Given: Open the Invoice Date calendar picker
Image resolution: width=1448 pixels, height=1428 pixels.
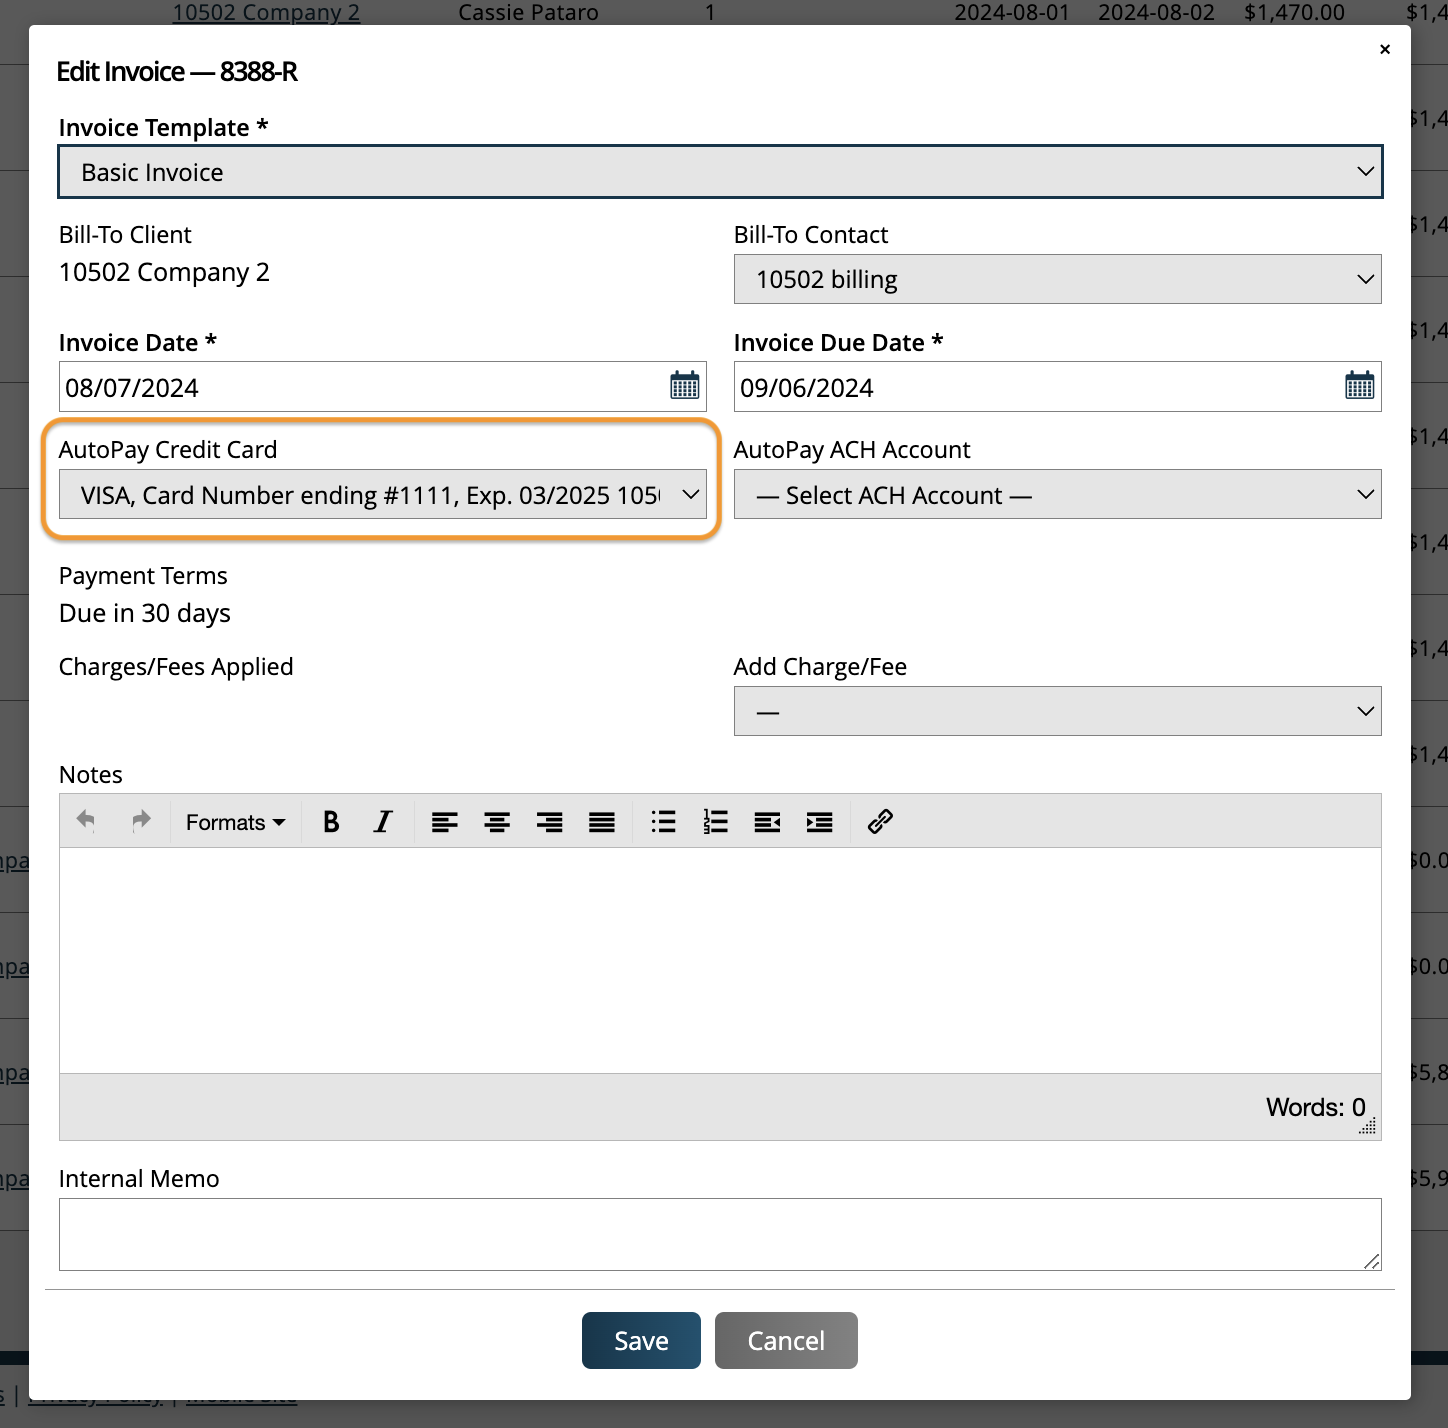Looking at the screenshot, I should [x=684, y=386].
